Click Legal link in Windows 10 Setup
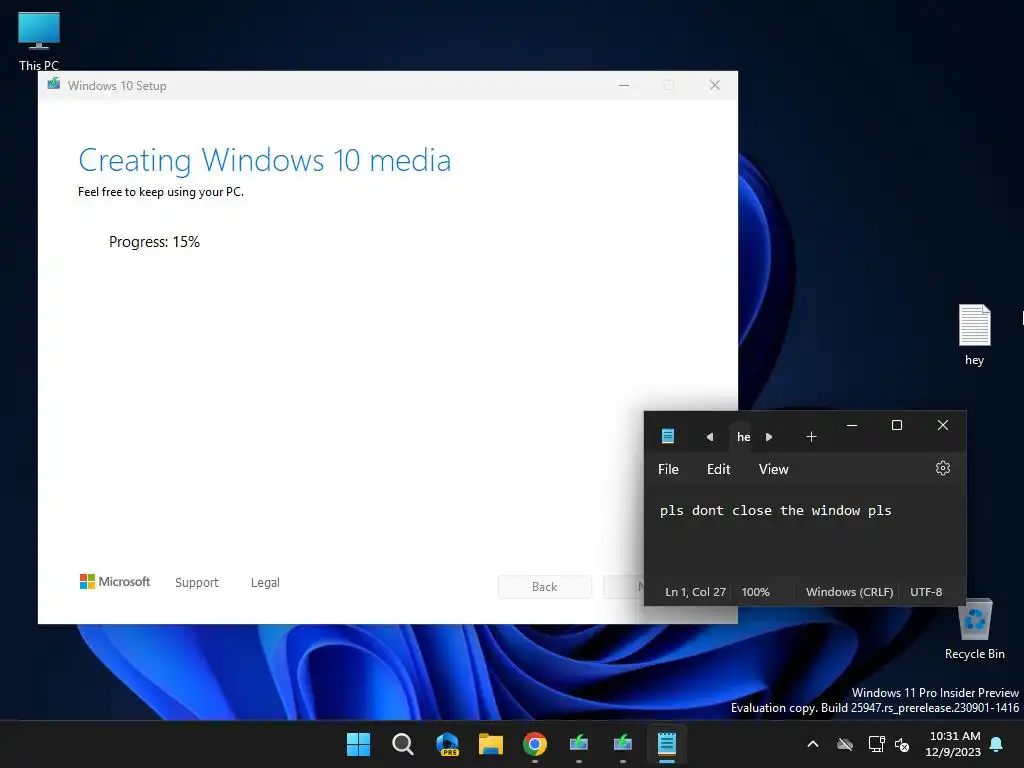 pos(265,583)
